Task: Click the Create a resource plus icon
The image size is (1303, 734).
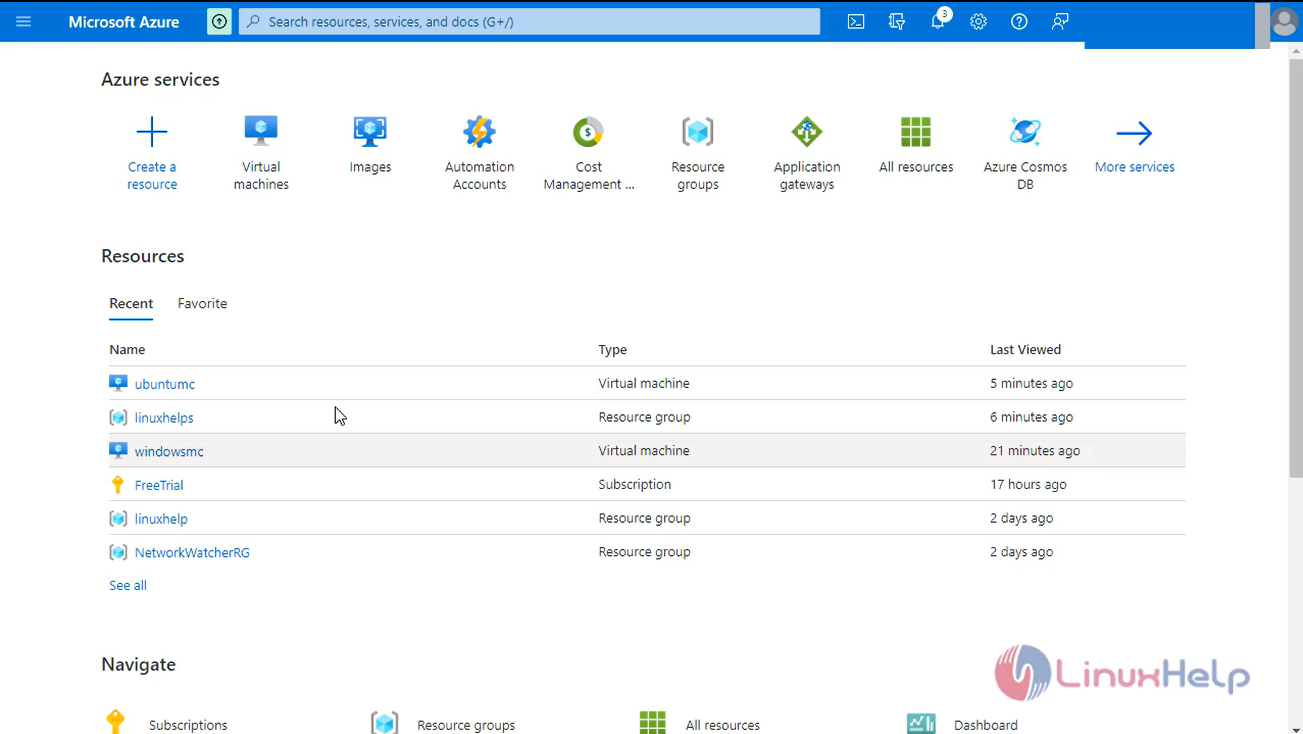Action: point(152,132)
